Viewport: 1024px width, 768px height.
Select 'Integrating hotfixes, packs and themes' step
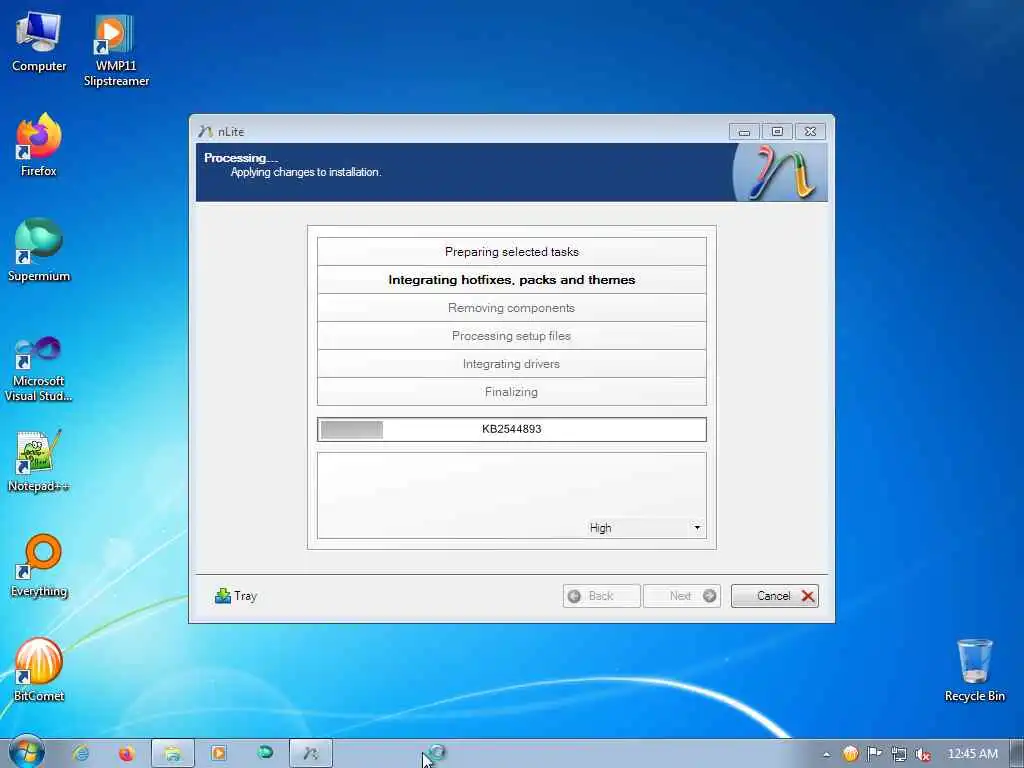pyautogui.click(x=511, y=280)
